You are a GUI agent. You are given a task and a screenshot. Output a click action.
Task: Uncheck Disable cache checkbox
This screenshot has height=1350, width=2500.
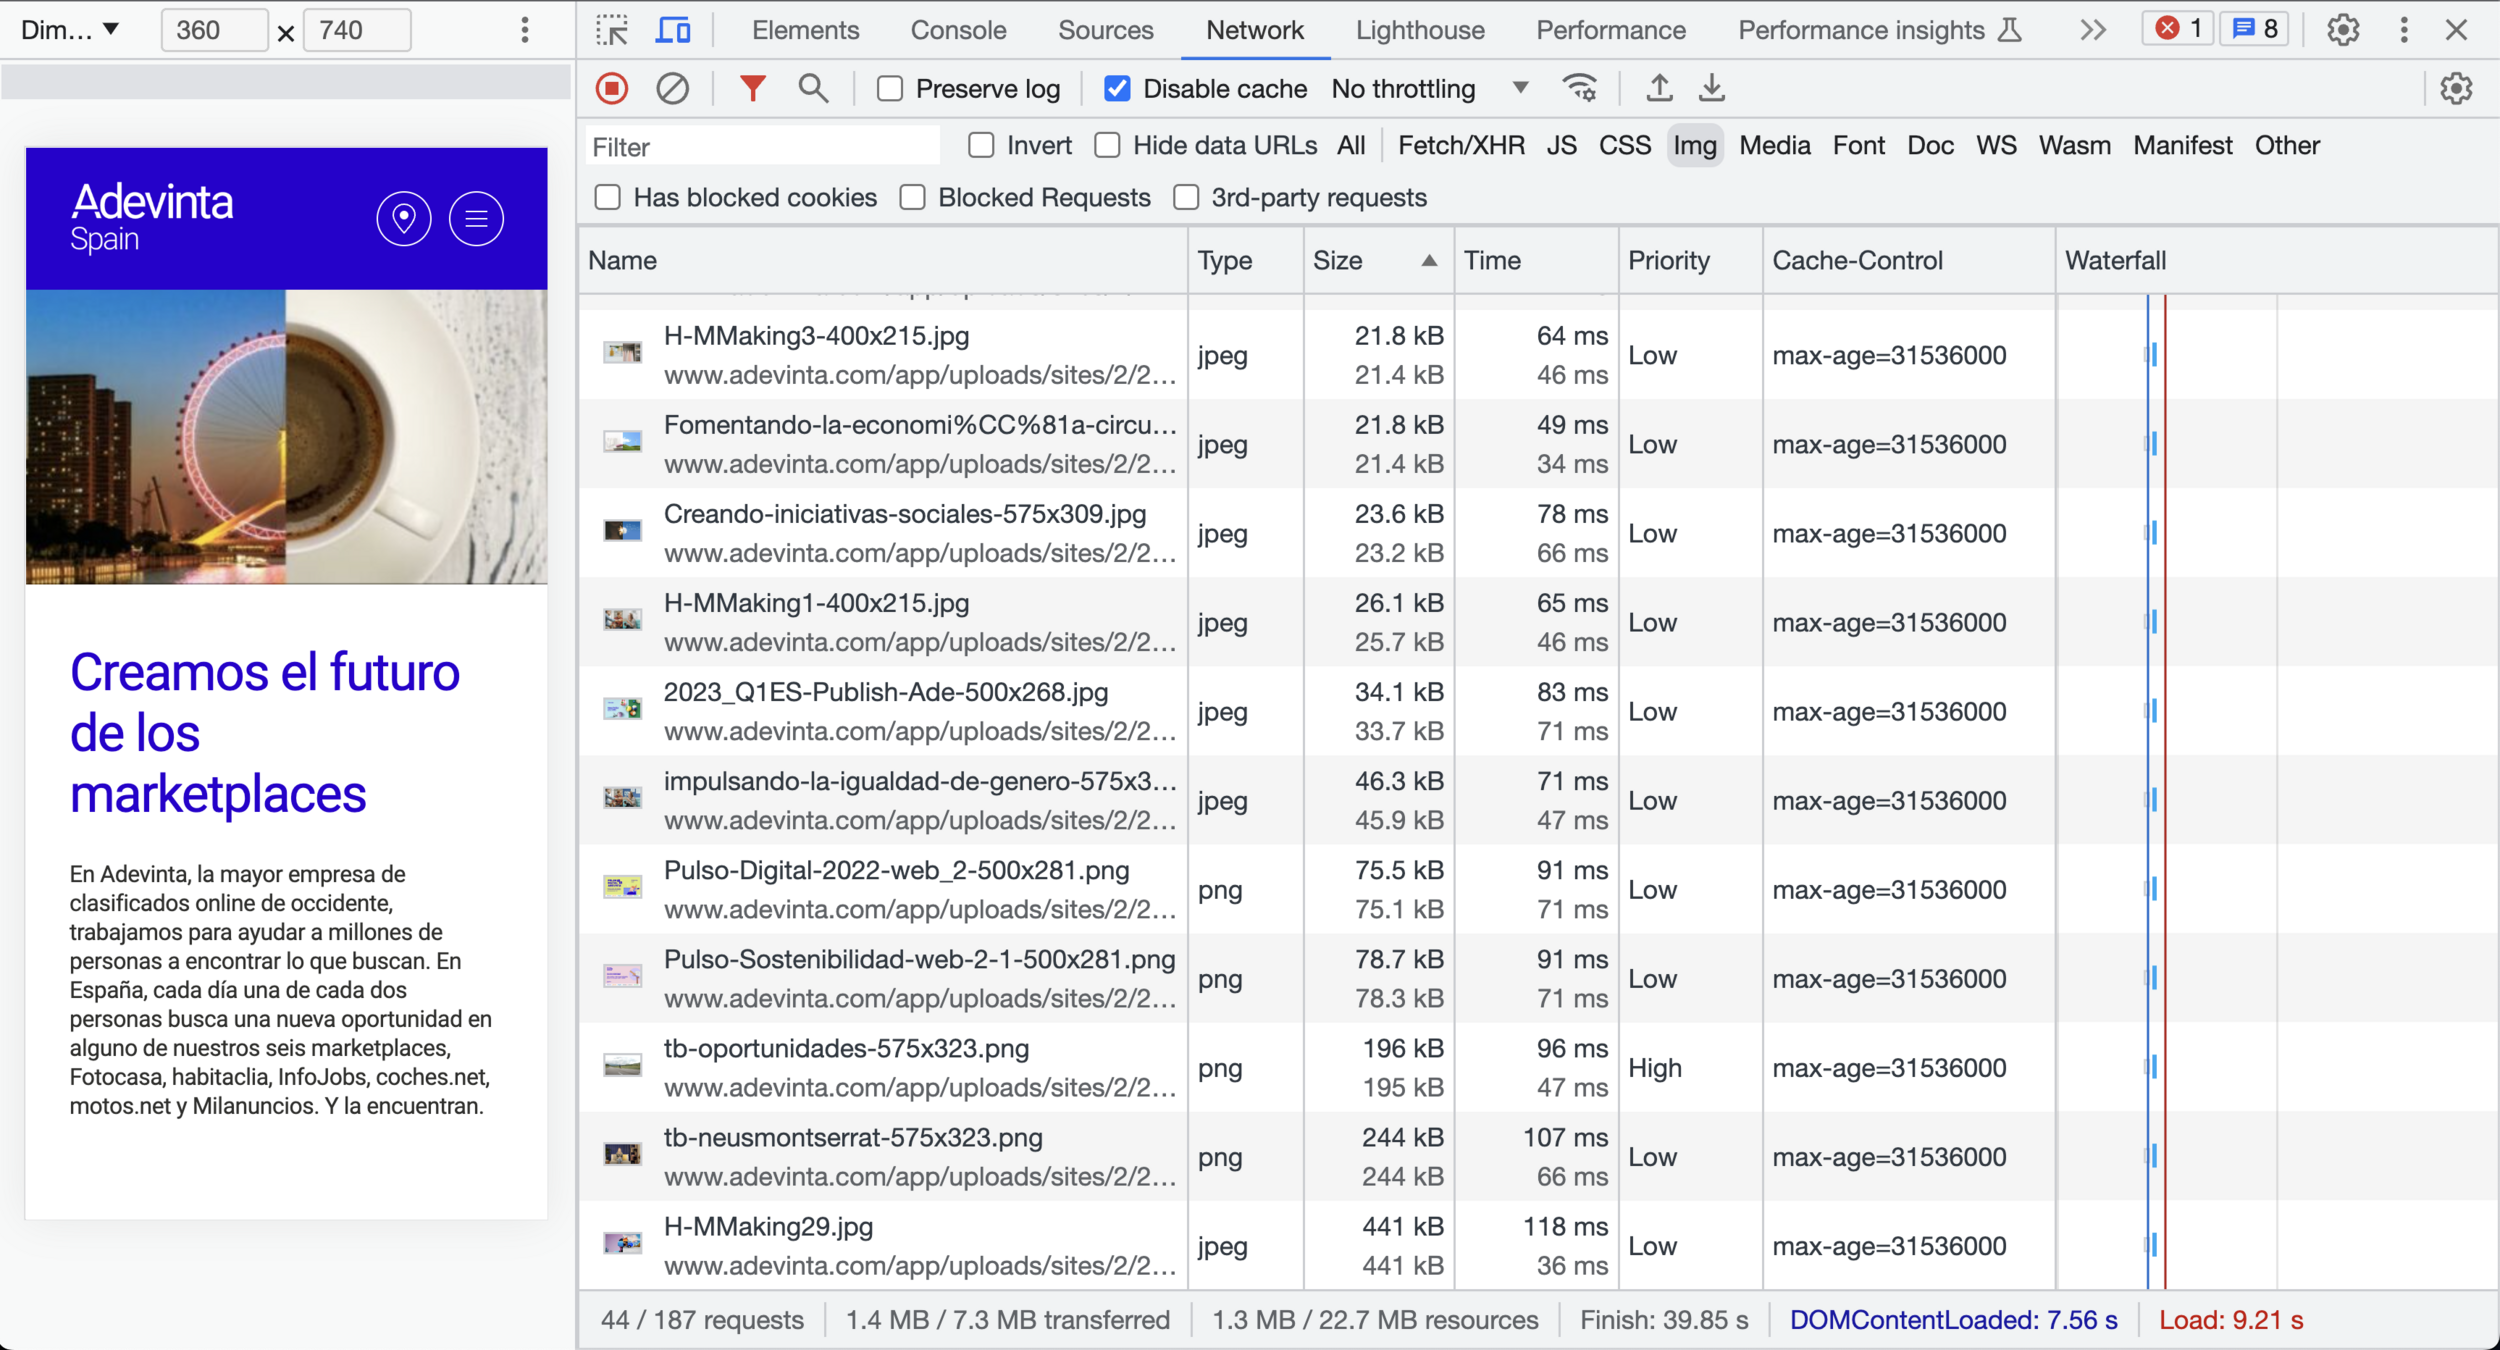1117,89
